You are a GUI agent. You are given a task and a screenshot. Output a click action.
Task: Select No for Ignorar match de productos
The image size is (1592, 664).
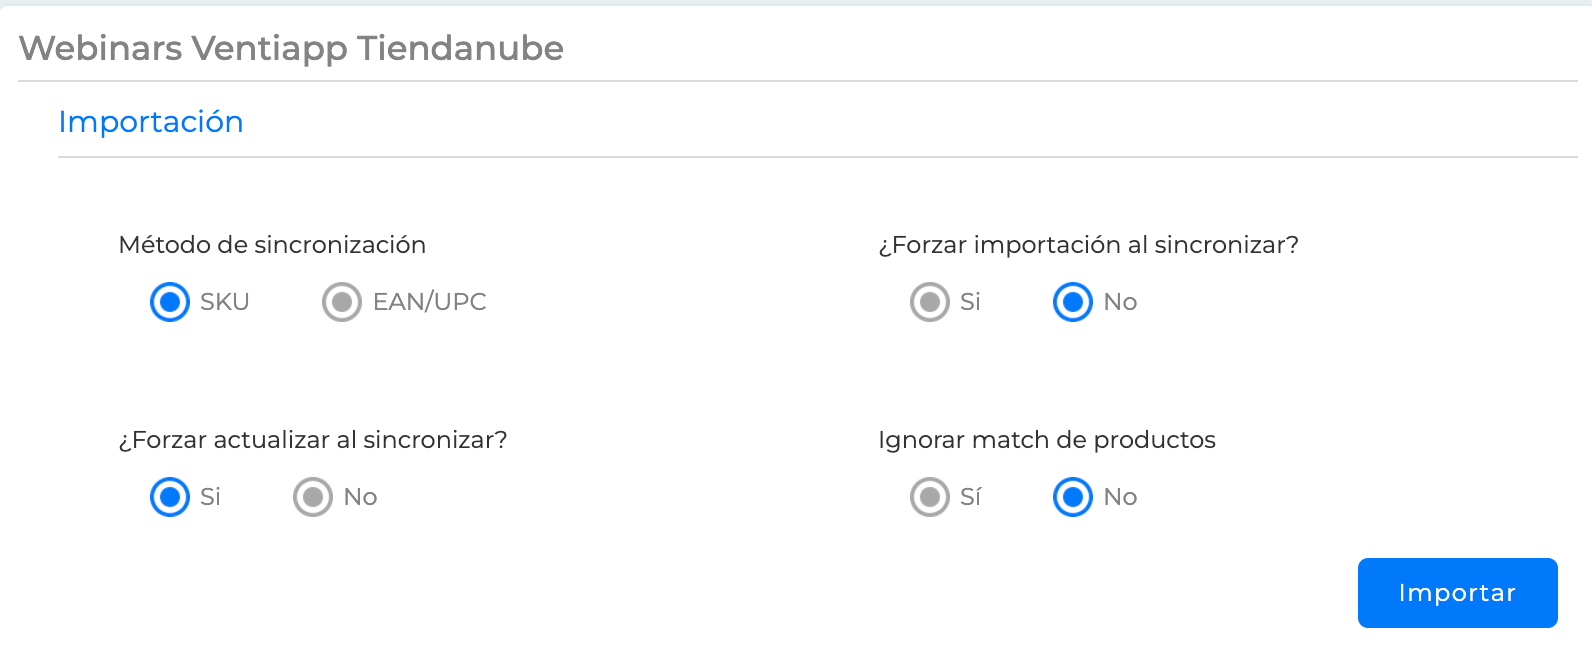coord(1073,497)
